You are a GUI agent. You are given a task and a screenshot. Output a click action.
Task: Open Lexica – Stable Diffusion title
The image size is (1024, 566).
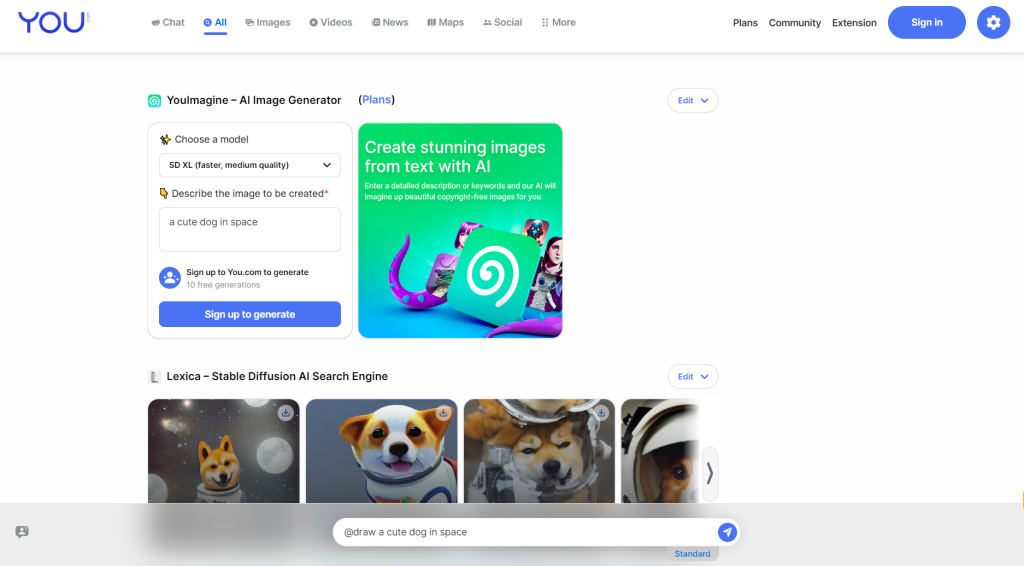point(277,376)
